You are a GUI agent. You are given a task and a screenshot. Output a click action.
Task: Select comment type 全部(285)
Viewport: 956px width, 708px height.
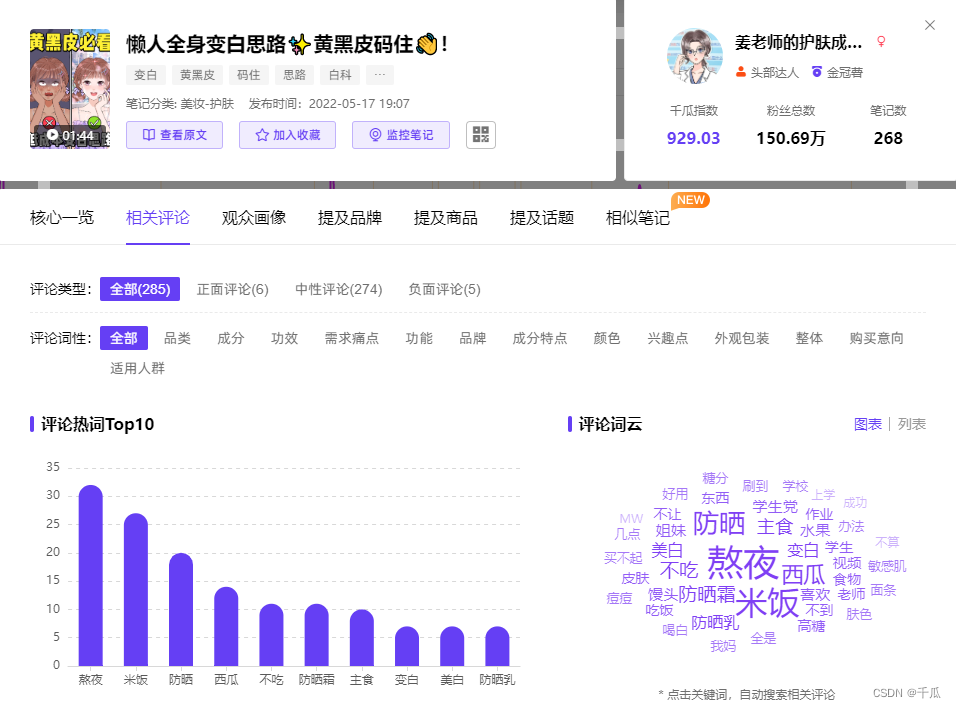pos(140,289)
